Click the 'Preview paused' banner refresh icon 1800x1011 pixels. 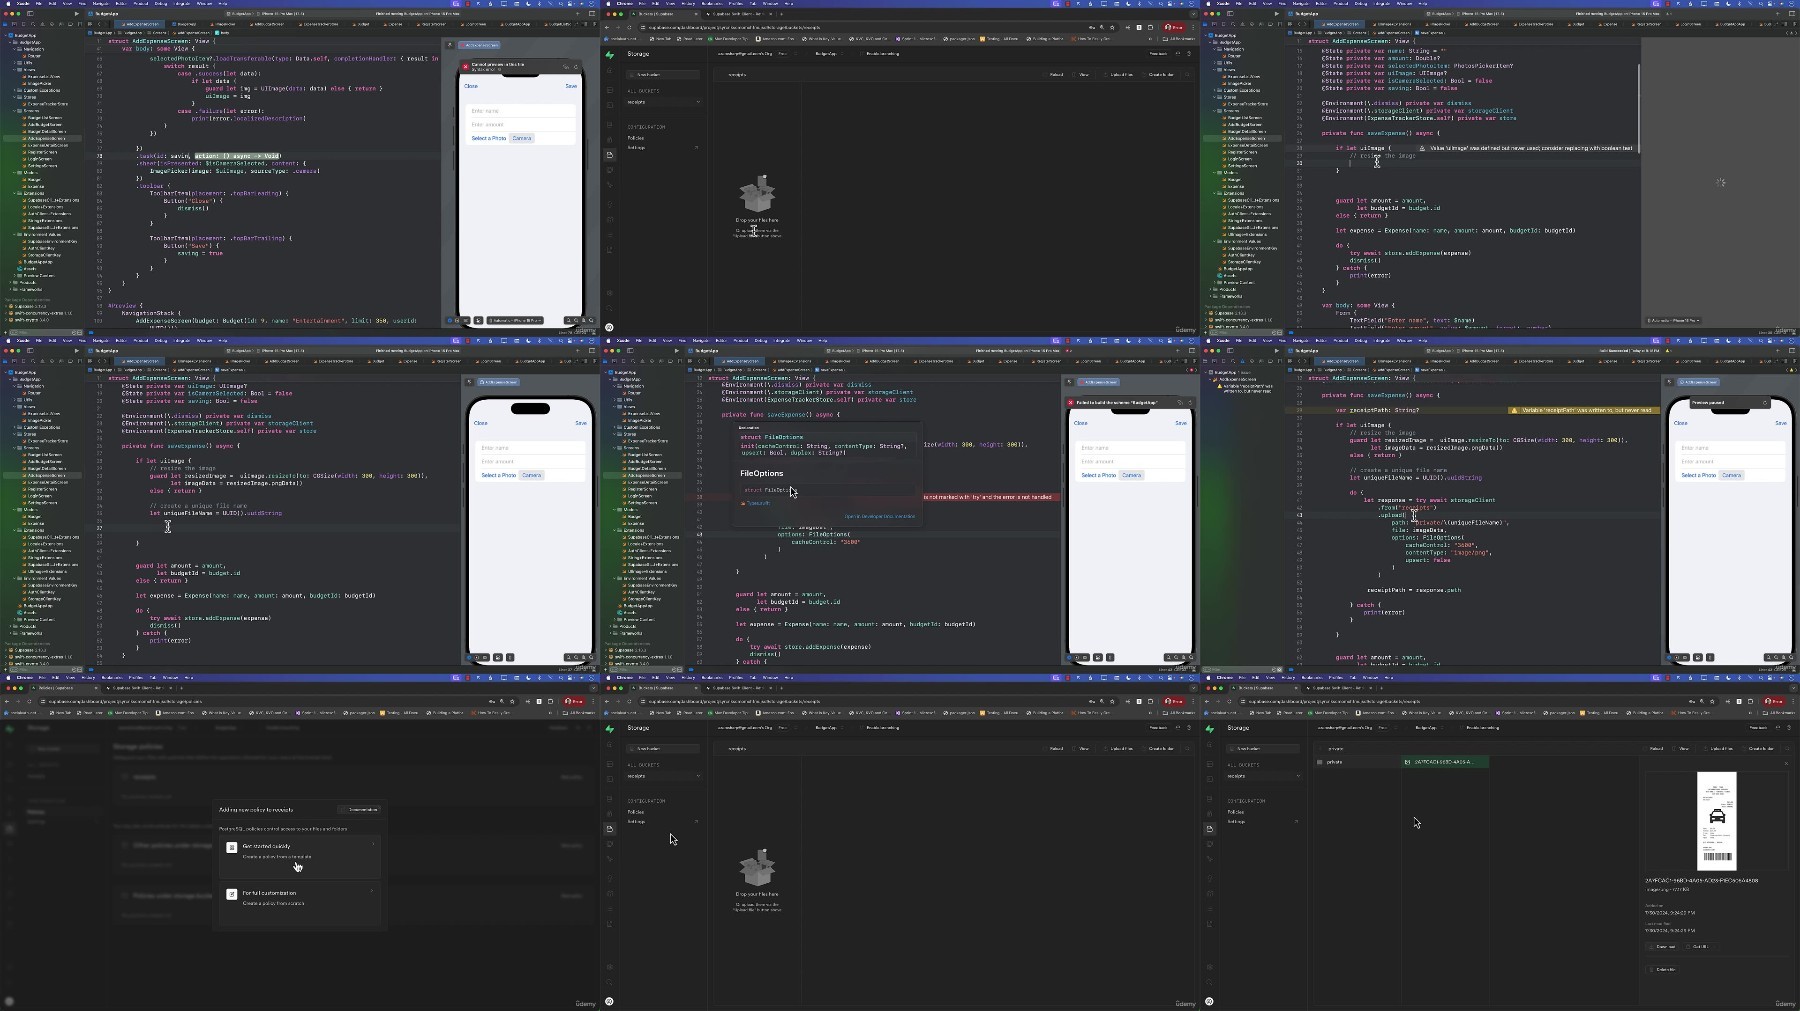[1765, 403]
